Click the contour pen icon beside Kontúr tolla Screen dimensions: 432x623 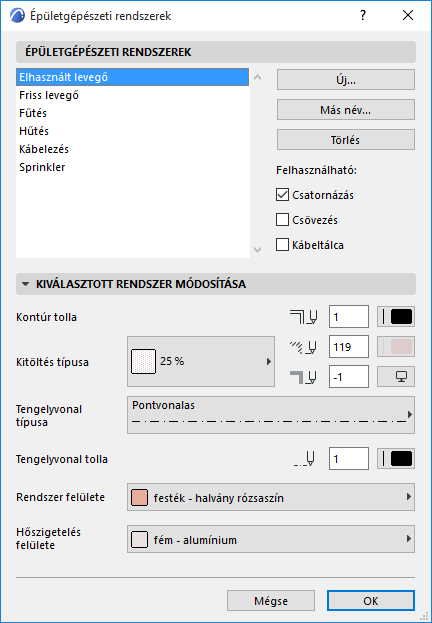tap(303, 317)
